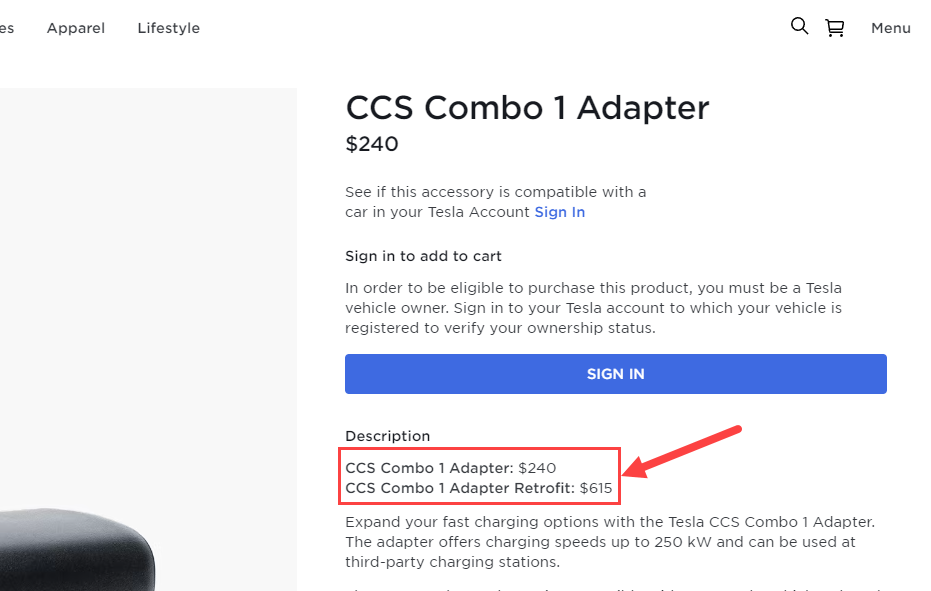Click the CCS Combo 1 Adapter: $240 line
Viewport: 931px width, 591px height.
[450, 468]
